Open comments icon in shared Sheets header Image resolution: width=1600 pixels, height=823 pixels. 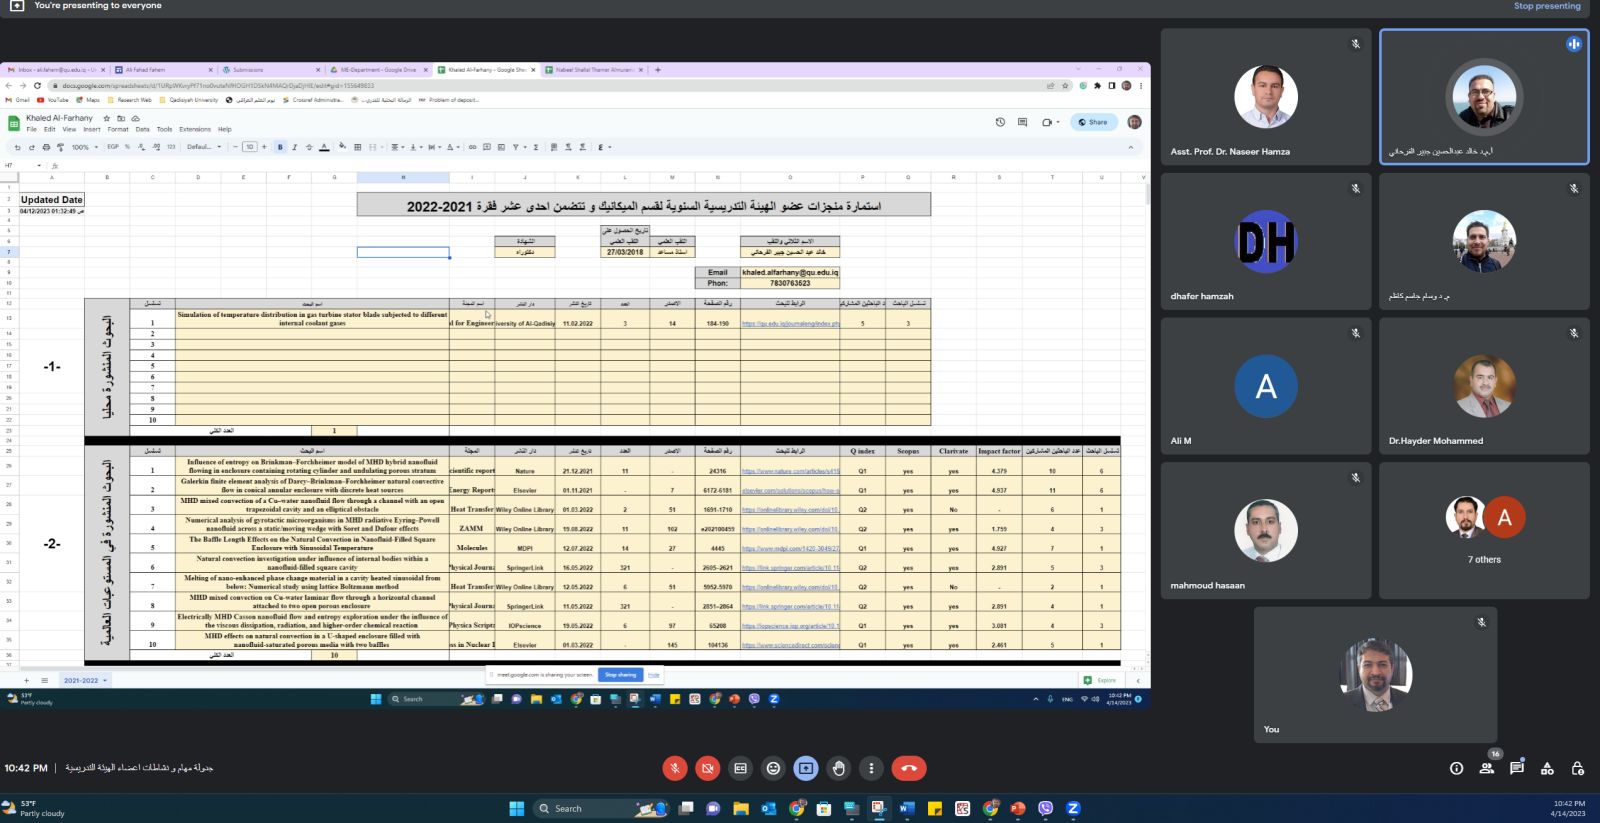pyautogui.click(x=1022, y=122)
